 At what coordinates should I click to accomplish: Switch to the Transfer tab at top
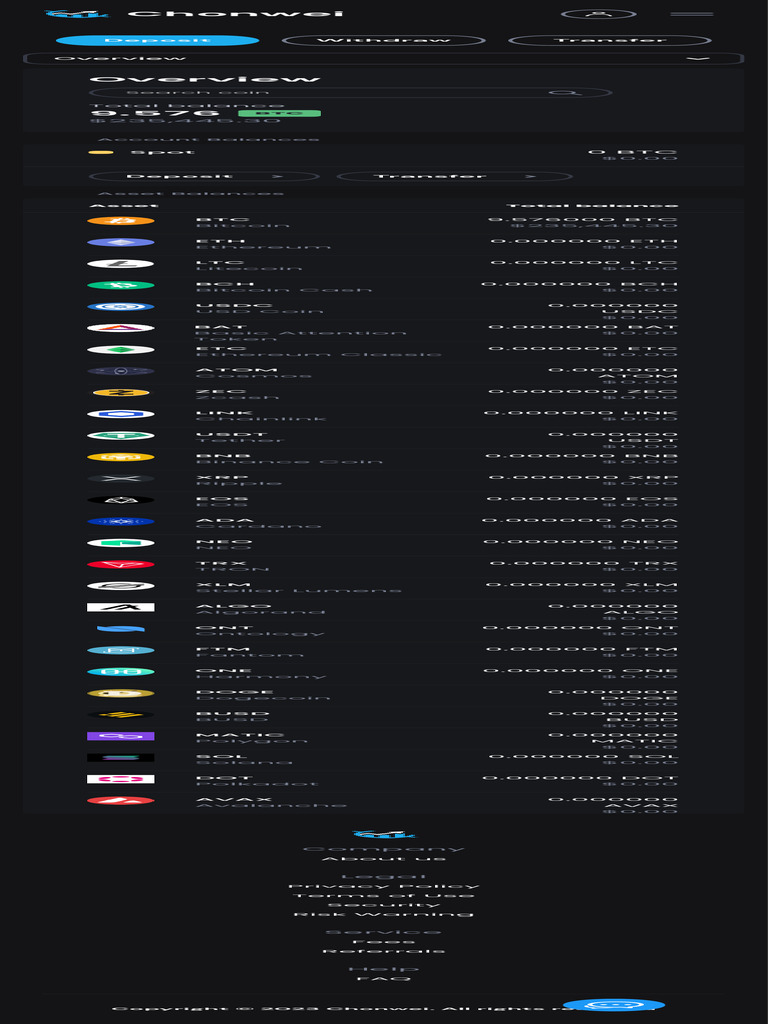tap(609, 40)
